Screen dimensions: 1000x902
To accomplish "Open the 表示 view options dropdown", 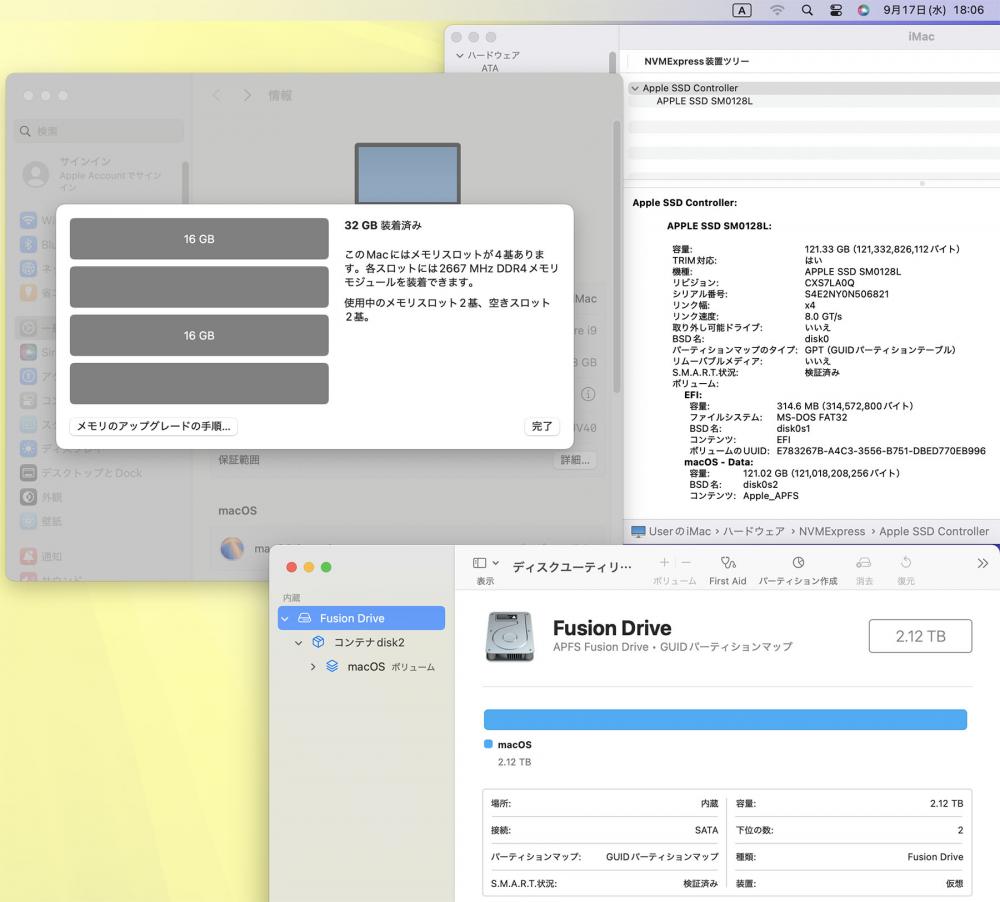I will (485, 565).
